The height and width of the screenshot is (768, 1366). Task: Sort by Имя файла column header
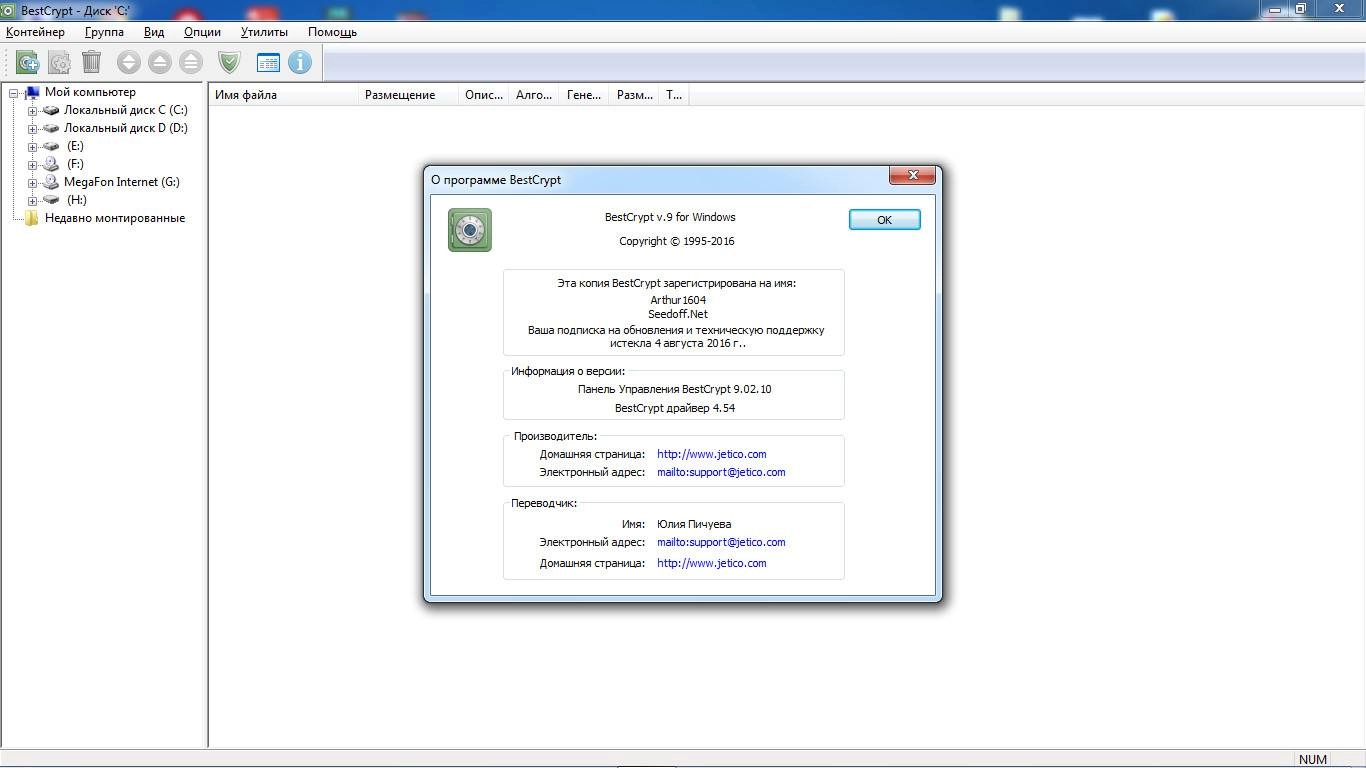[x=284, y=95]
